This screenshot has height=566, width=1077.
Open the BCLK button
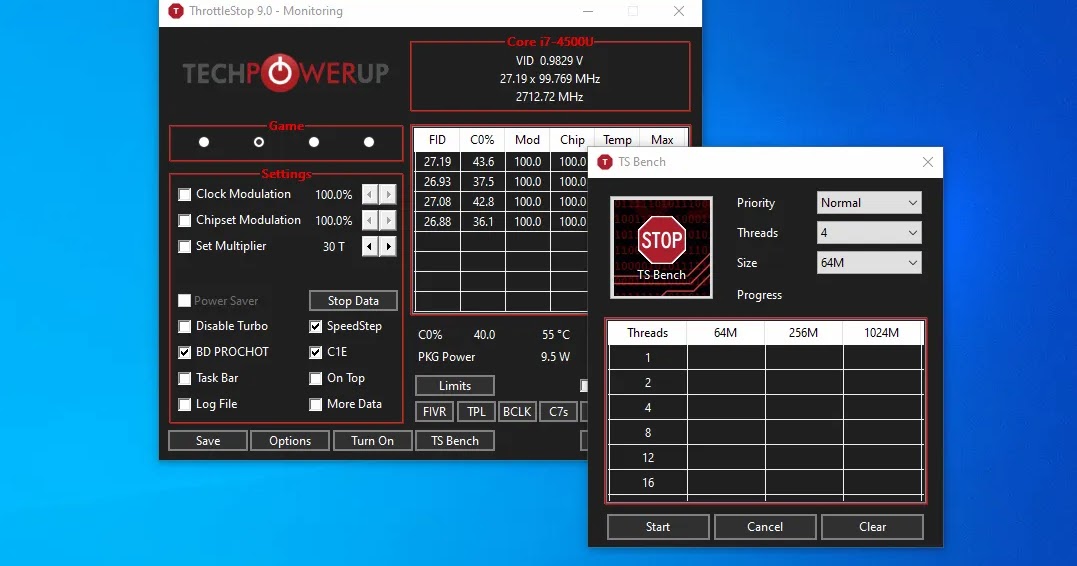517,412
